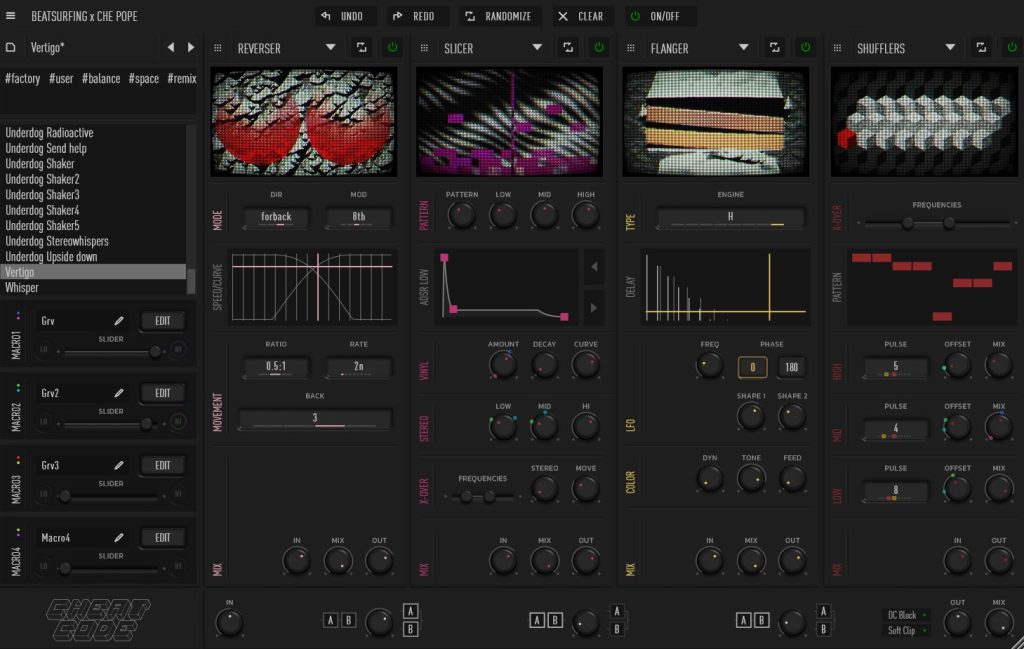The width and height of the screenshot is (1024, 649).
Task: Disable the Slicer module power button
Action: point(599,47)
